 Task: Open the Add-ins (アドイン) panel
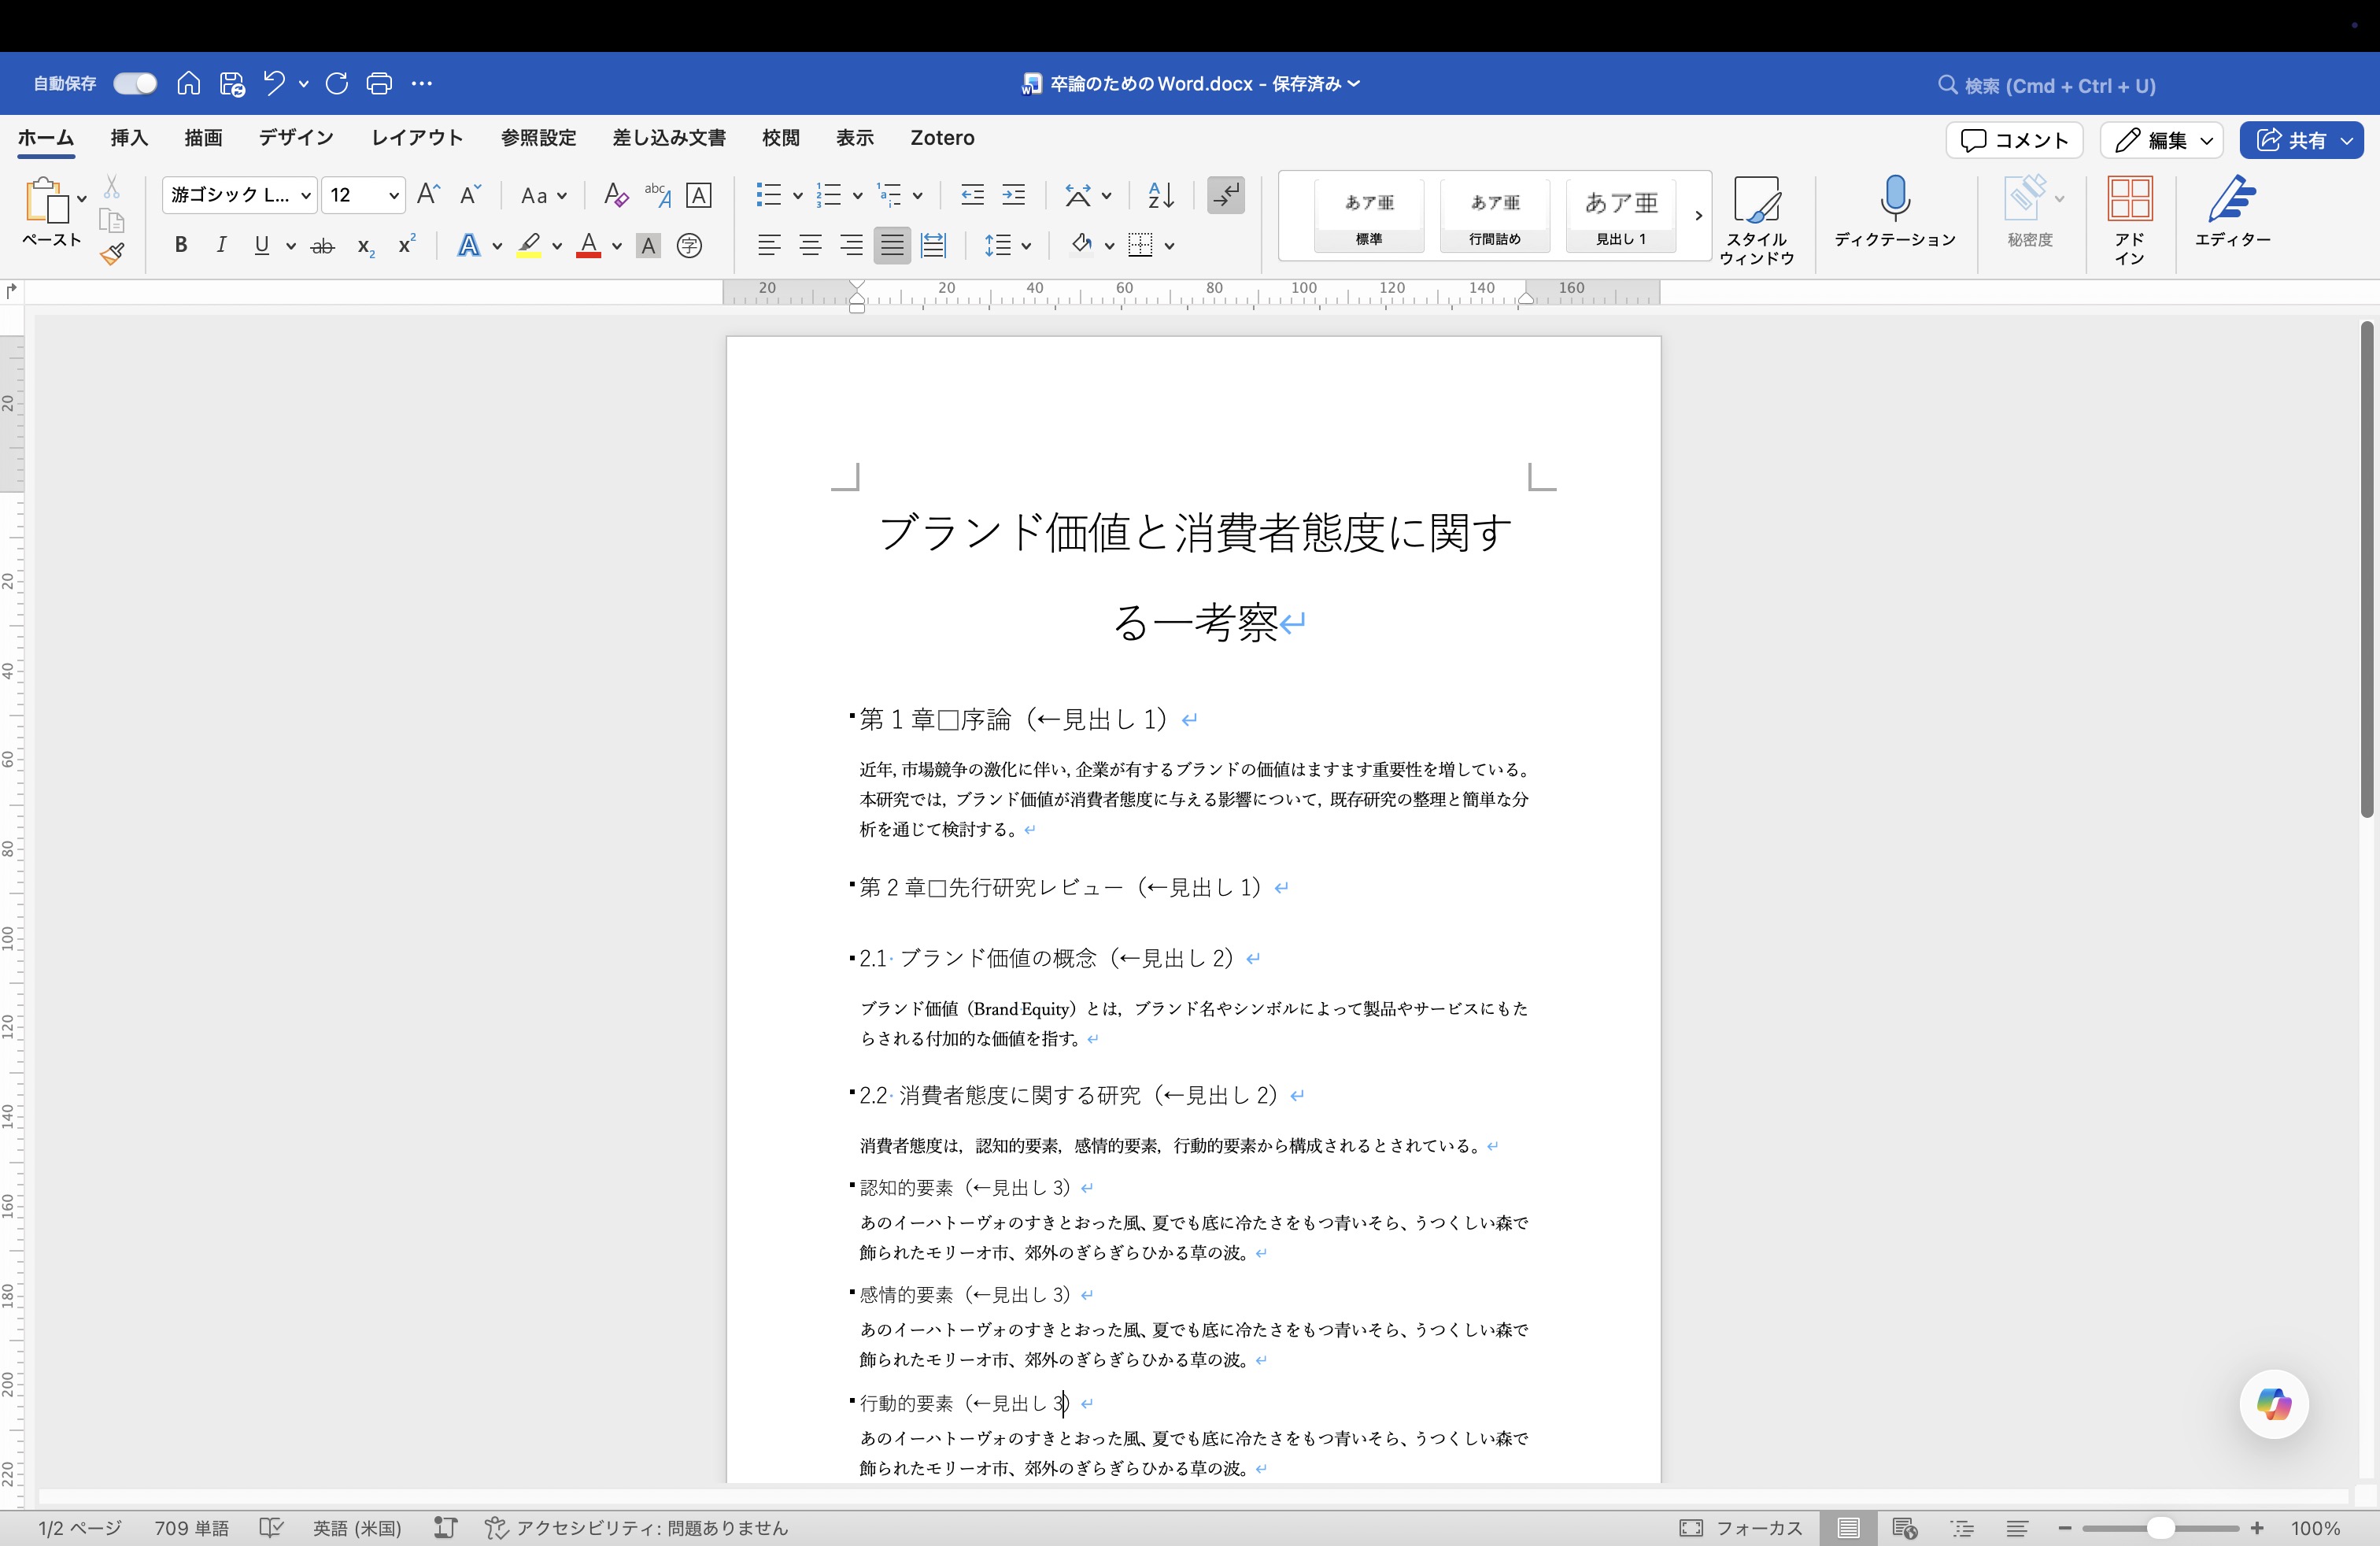pyautogui.click(x=2129, y=215)
